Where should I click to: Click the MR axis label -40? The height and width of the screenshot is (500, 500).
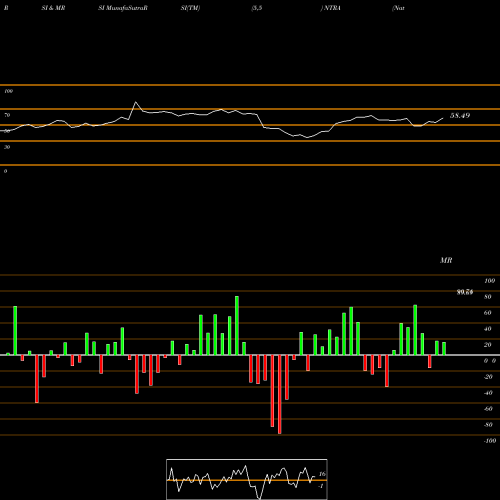488,393
